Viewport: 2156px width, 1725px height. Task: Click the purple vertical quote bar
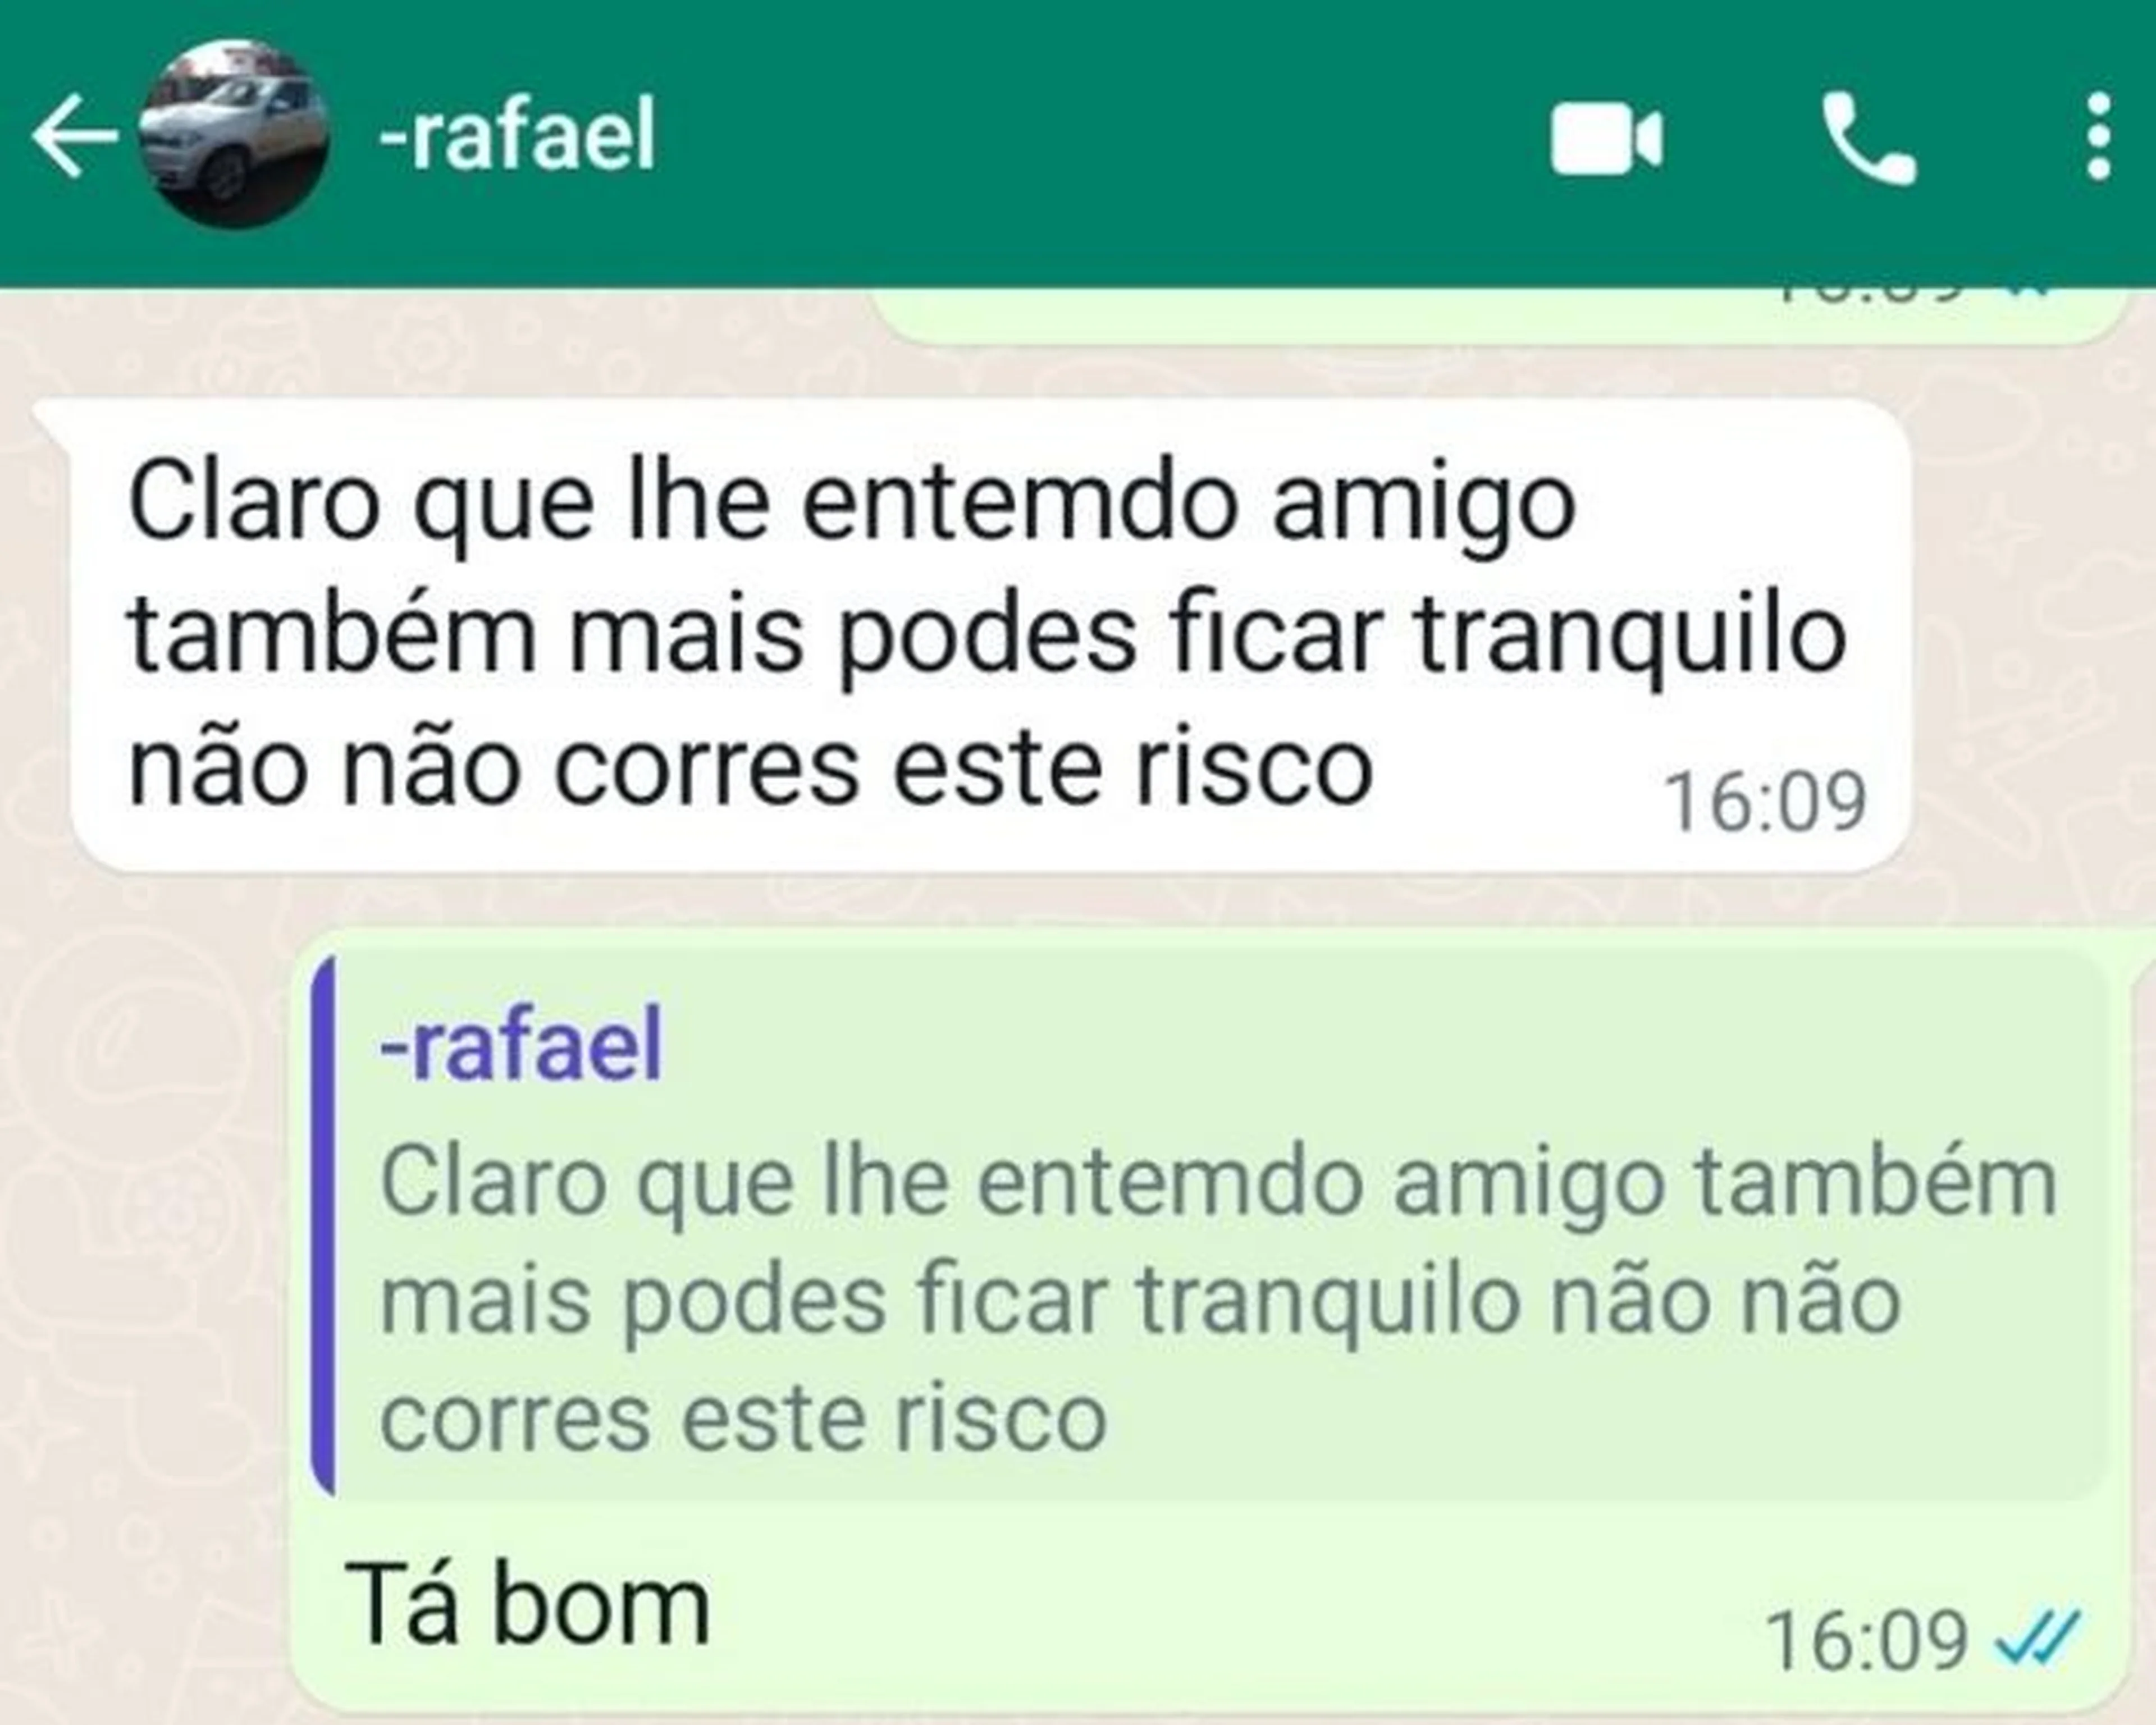tap(323, 1225)
